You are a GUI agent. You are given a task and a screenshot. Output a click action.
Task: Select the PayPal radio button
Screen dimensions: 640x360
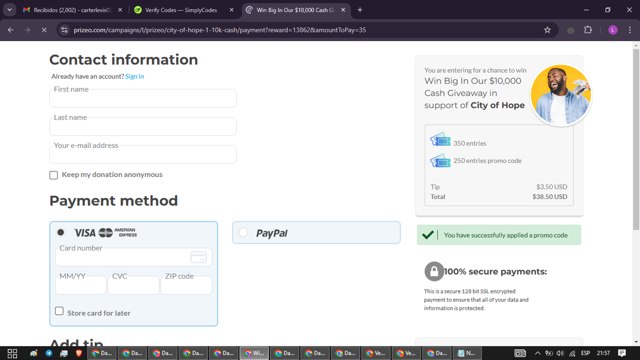pyautogui.click(x=243, y=232)
